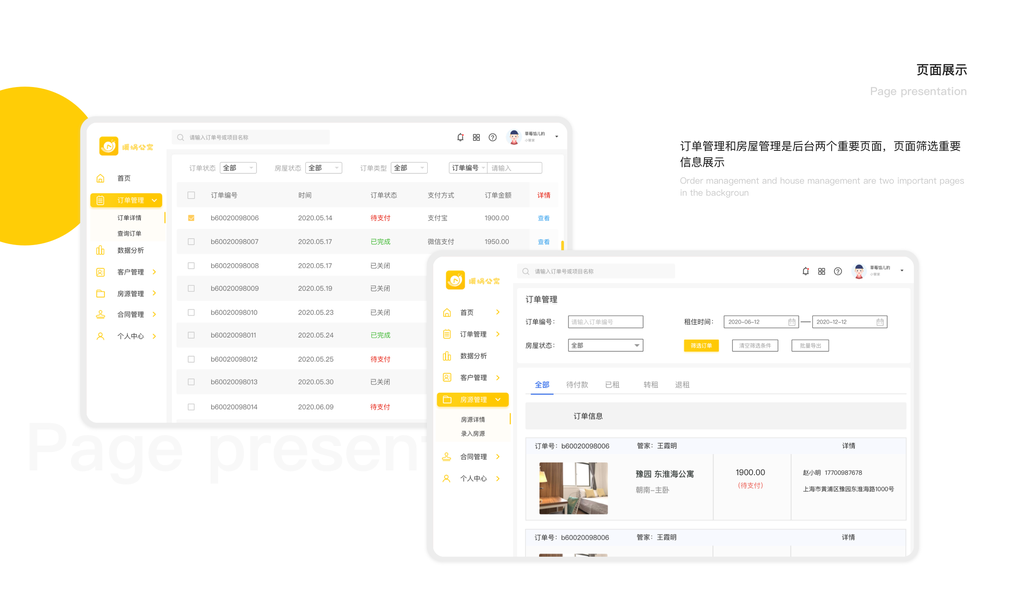
Task: Open the calendar icon of the 2020-06-12 date field
Action: pyautogui.click(x=791, y=322)
